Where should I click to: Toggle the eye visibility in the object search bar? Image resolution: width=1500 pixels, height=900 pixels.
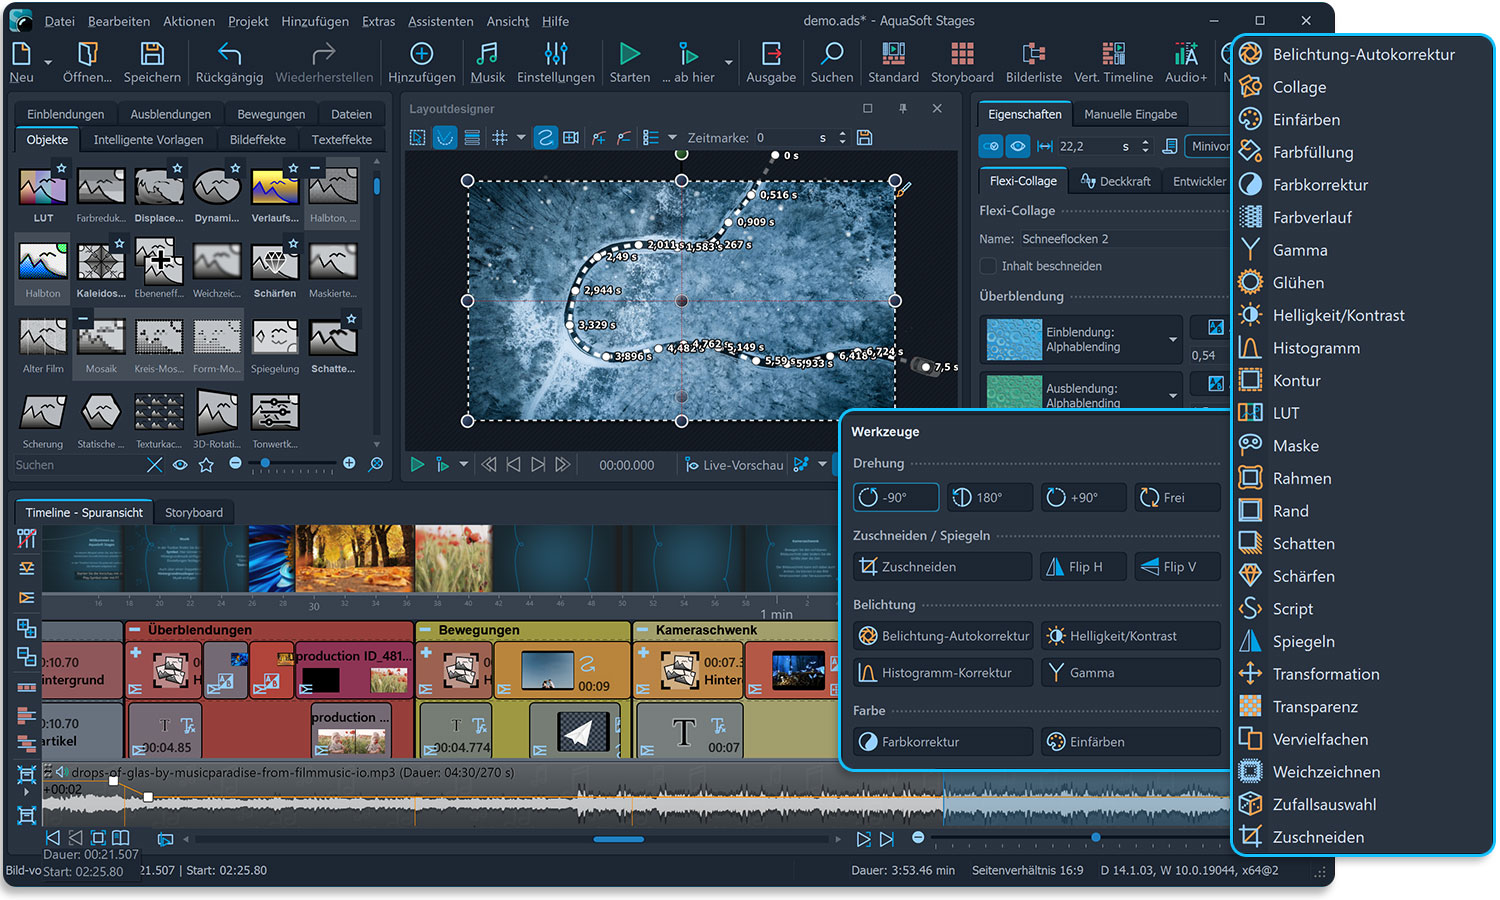pos(180,465)
